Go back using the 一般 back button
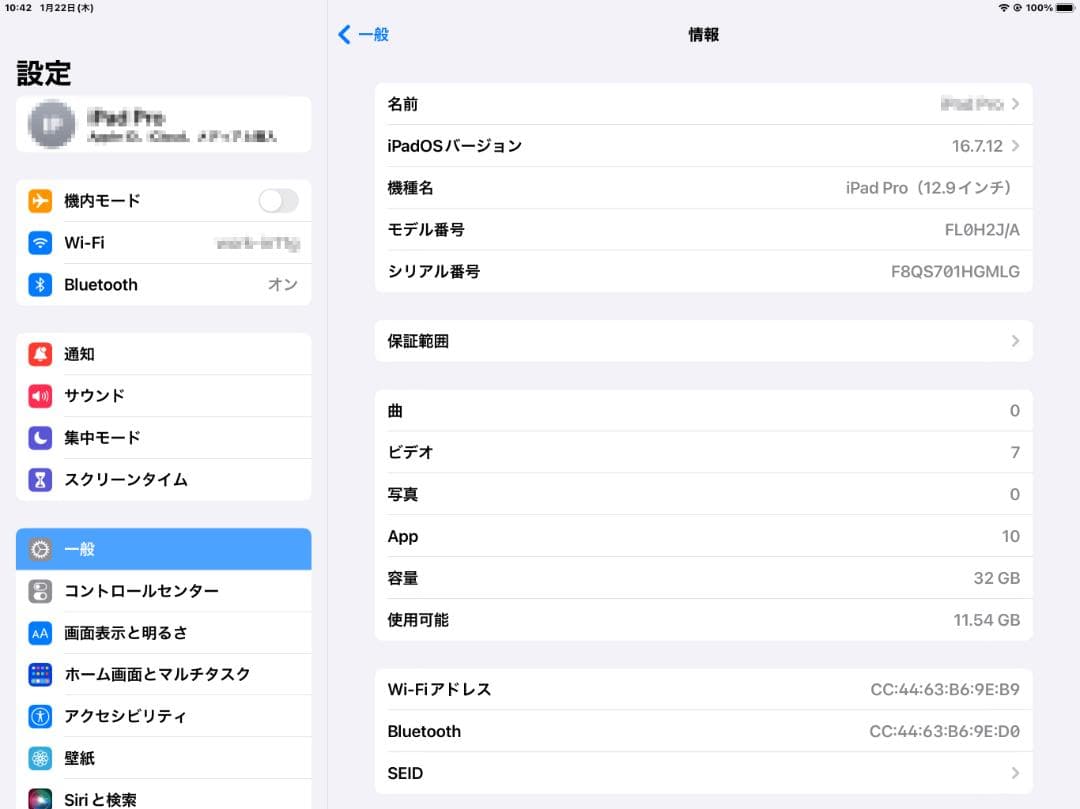Screen dimensions: 1080x809 [363, 34]
